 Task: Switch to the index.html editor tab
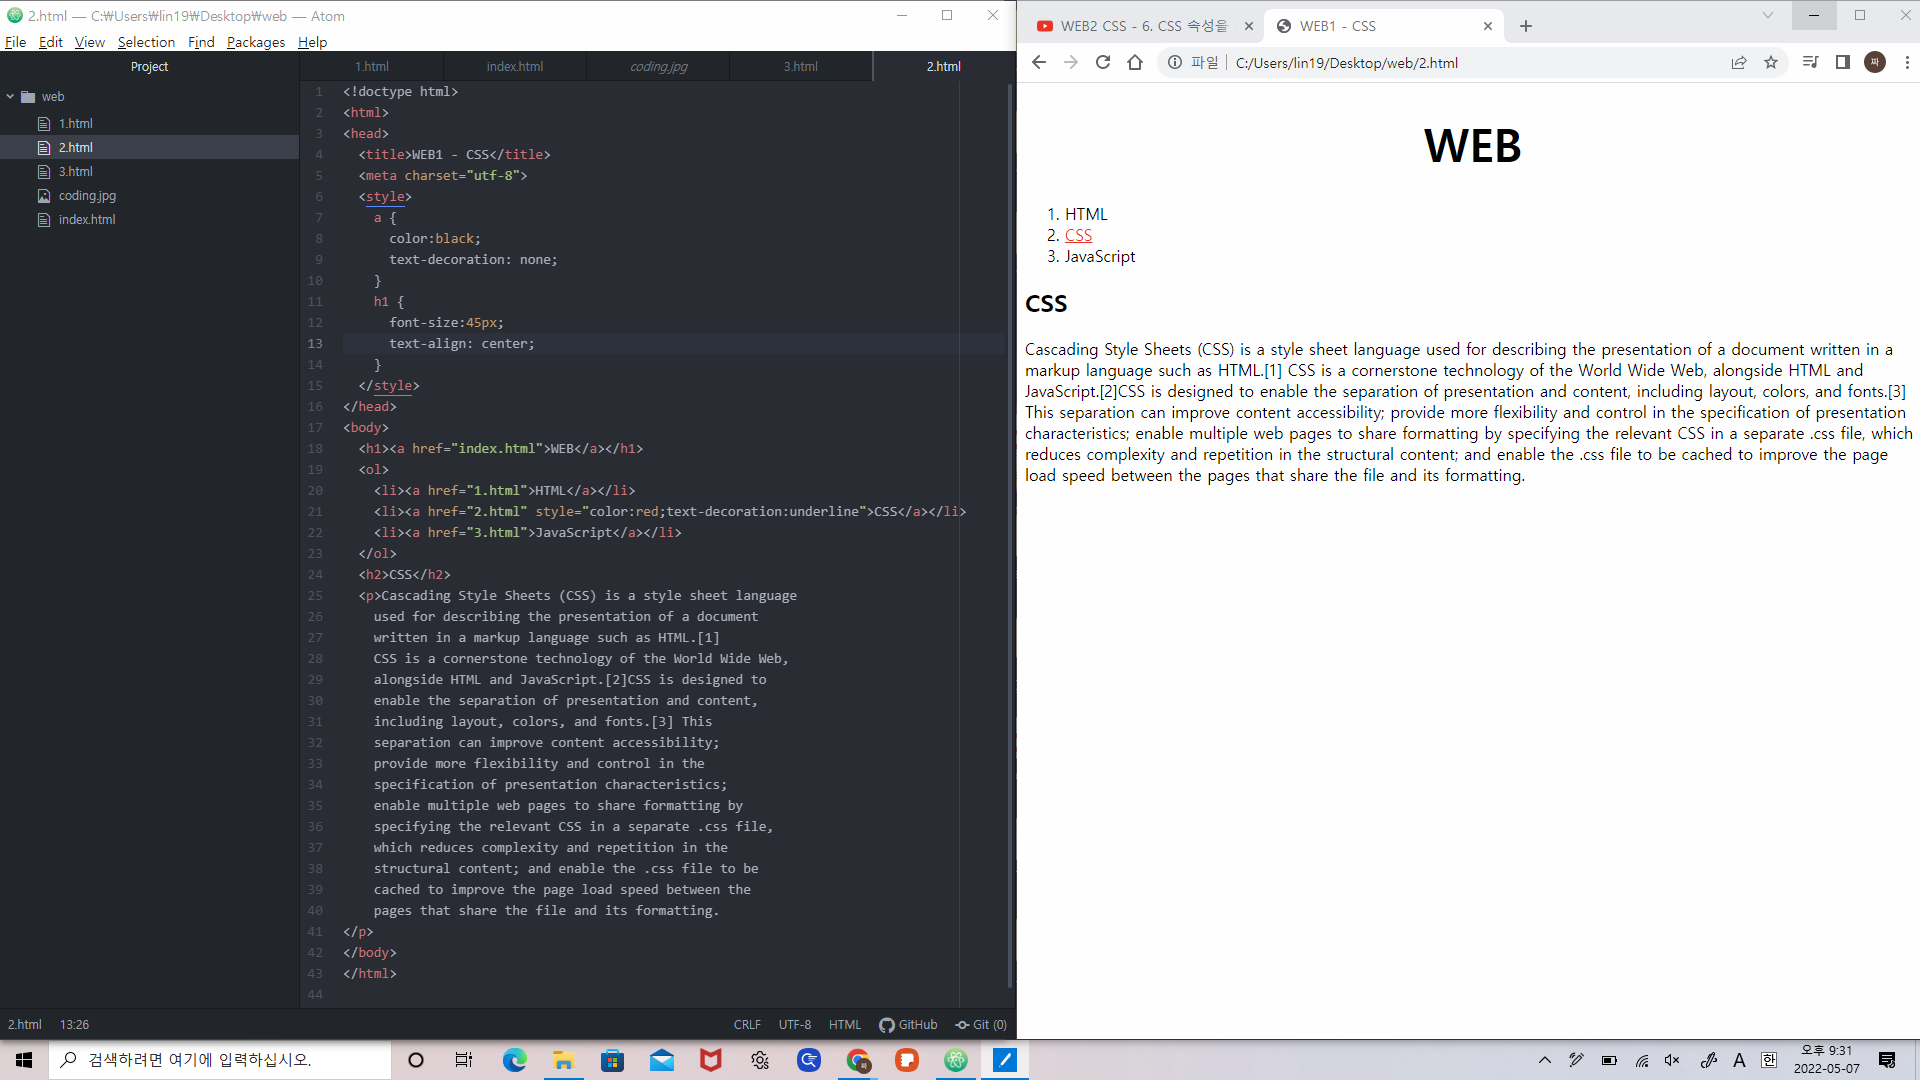tap(515, 66)
